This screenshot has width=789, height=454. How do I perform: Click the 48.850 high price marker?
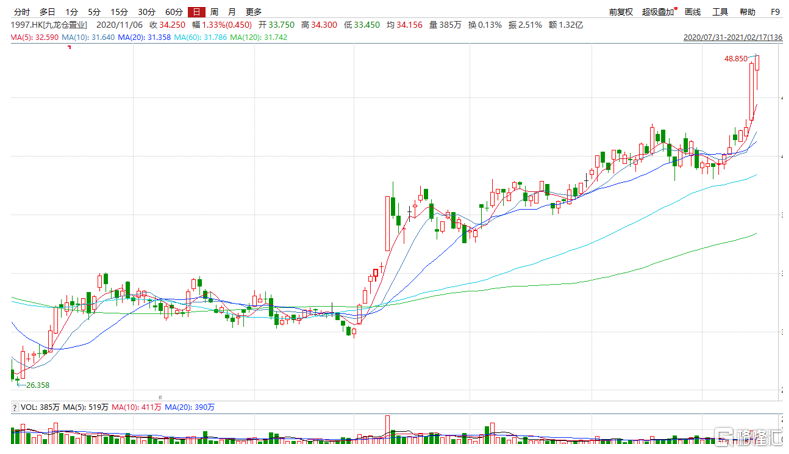(736, 59)
